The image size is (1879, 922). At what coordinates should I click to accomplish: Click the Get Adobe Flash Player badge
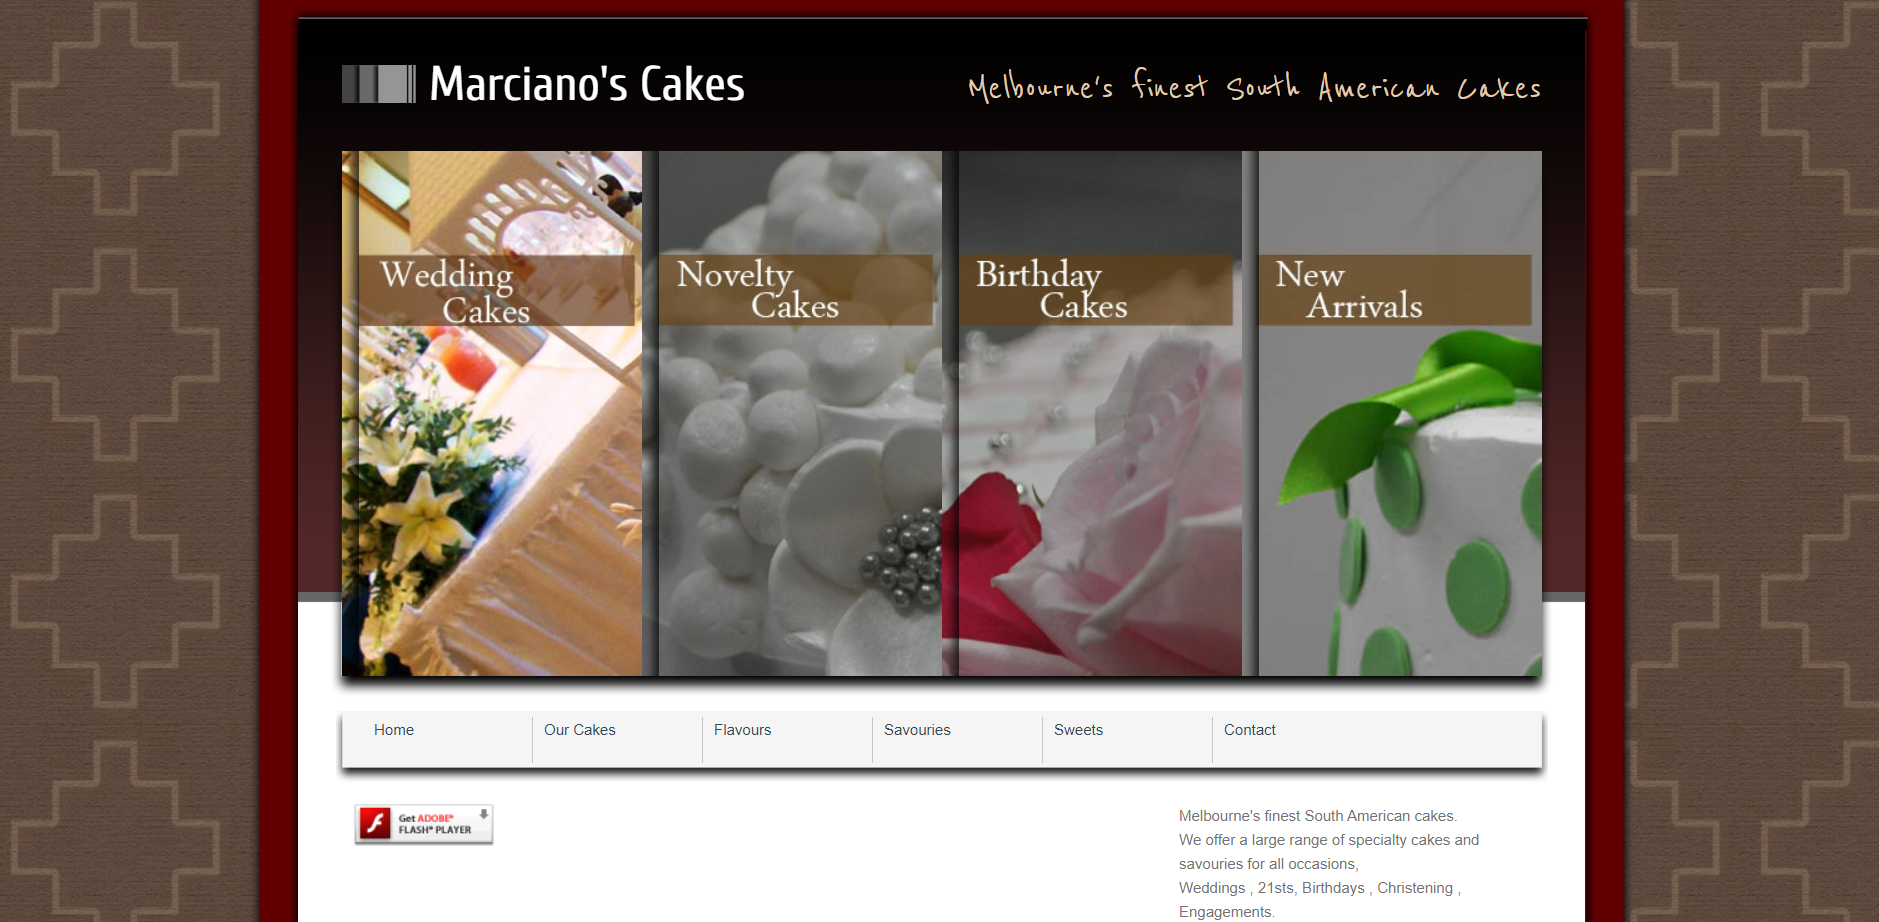[x=424, y=824]
